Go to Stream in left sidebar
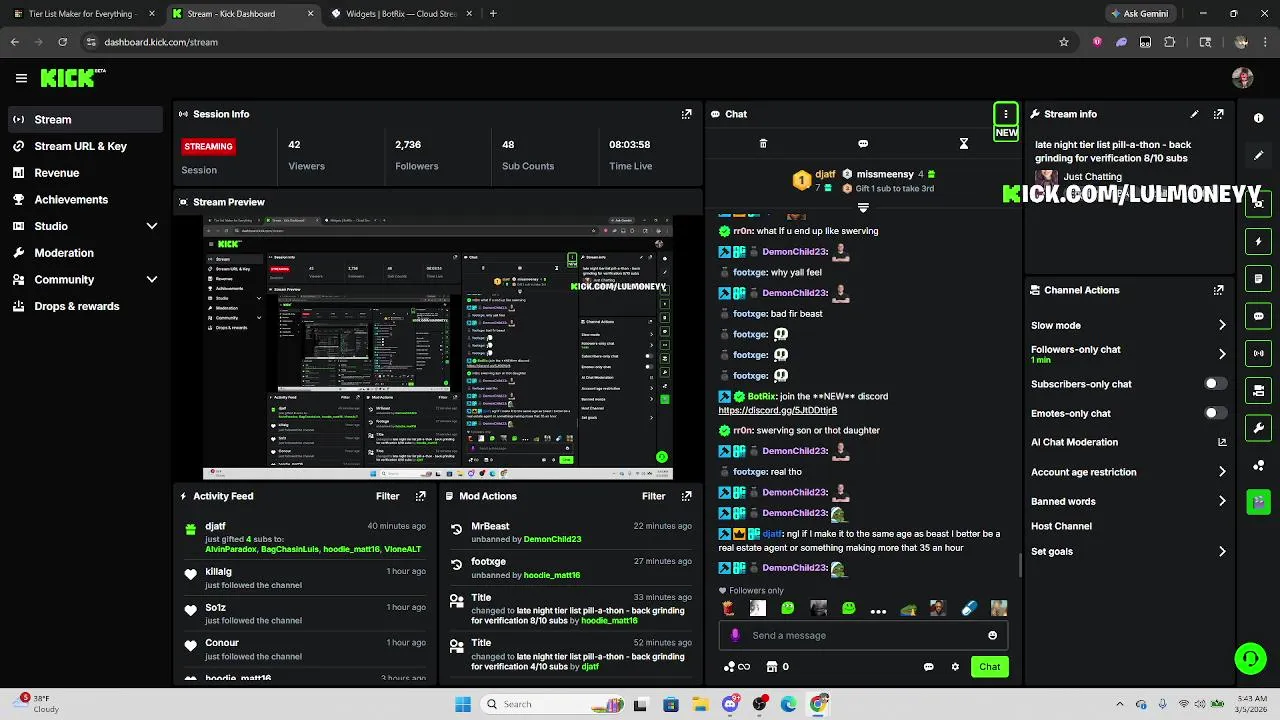Screen dimensions: 1280x720 tap(85, 119)
